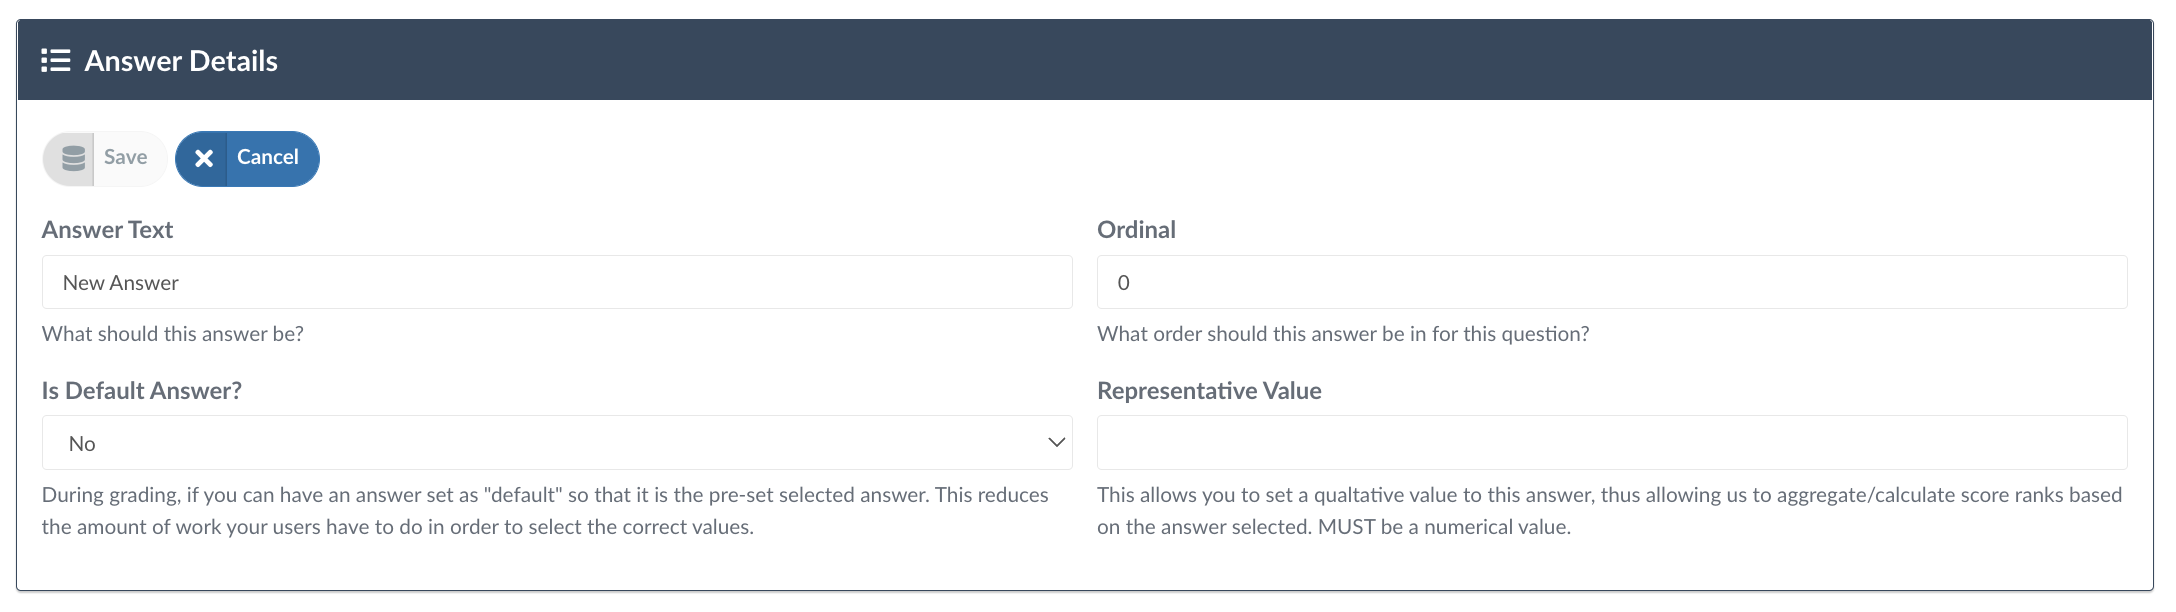2176x612 pixels.
Task: Click the representative value description text
Action: point(1609,511)
